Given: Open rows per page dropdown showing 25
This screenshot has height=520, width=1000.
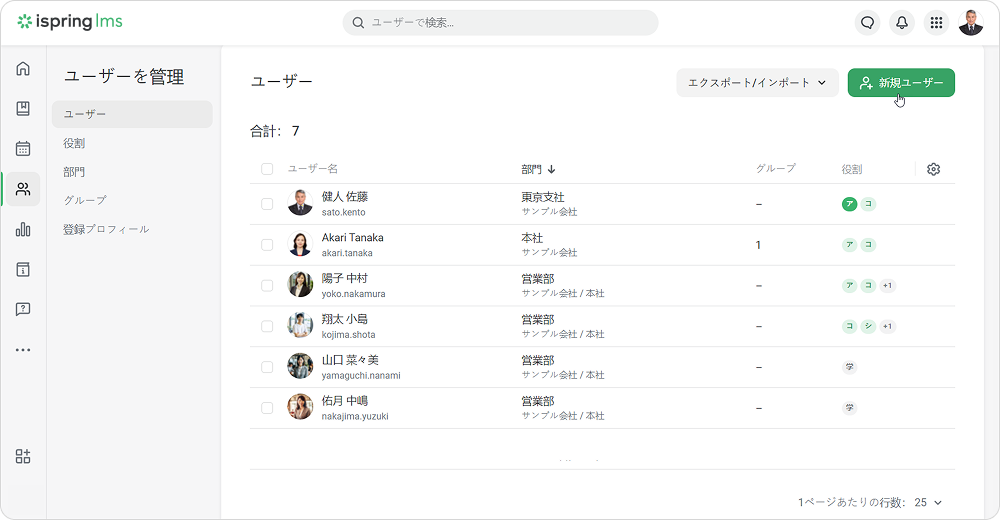Looking at the screenshot, I should 928,502.
